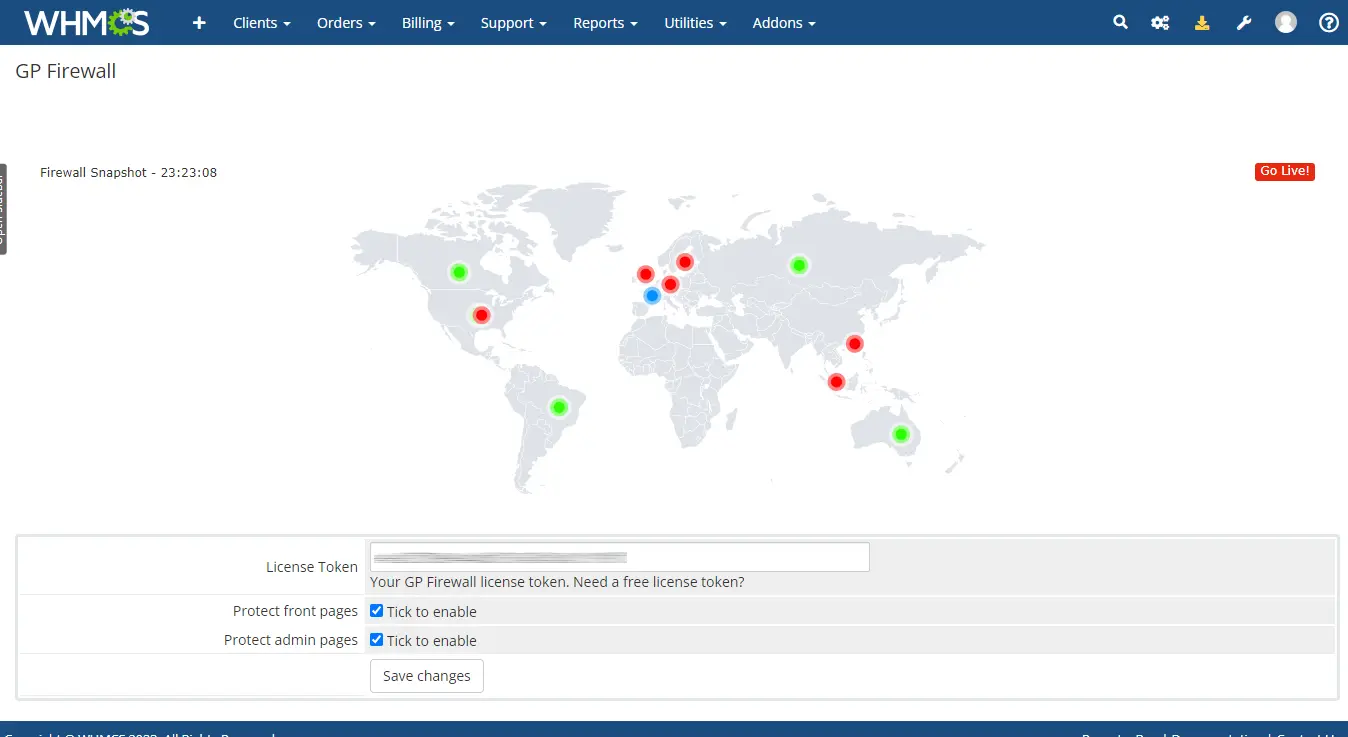Toggle the Protect admin pages checkbox
Image resolution: width=1348 pixels, height=737 pixels.
pyautogui.click(x=377, y=639)
